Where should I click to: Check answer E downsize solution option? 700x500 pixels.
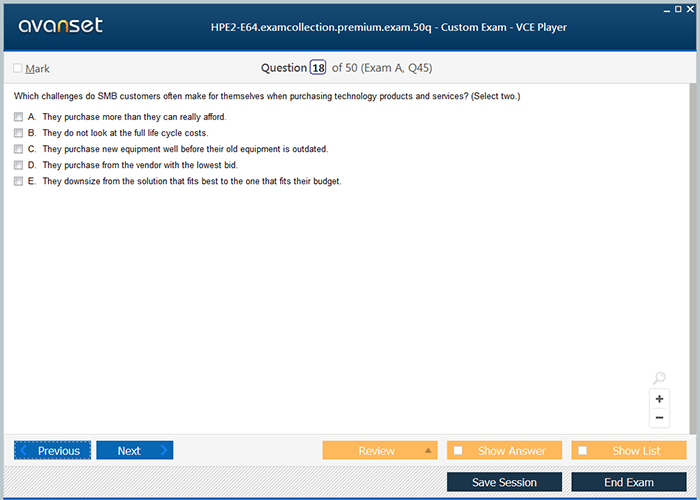tap(18, 181)
